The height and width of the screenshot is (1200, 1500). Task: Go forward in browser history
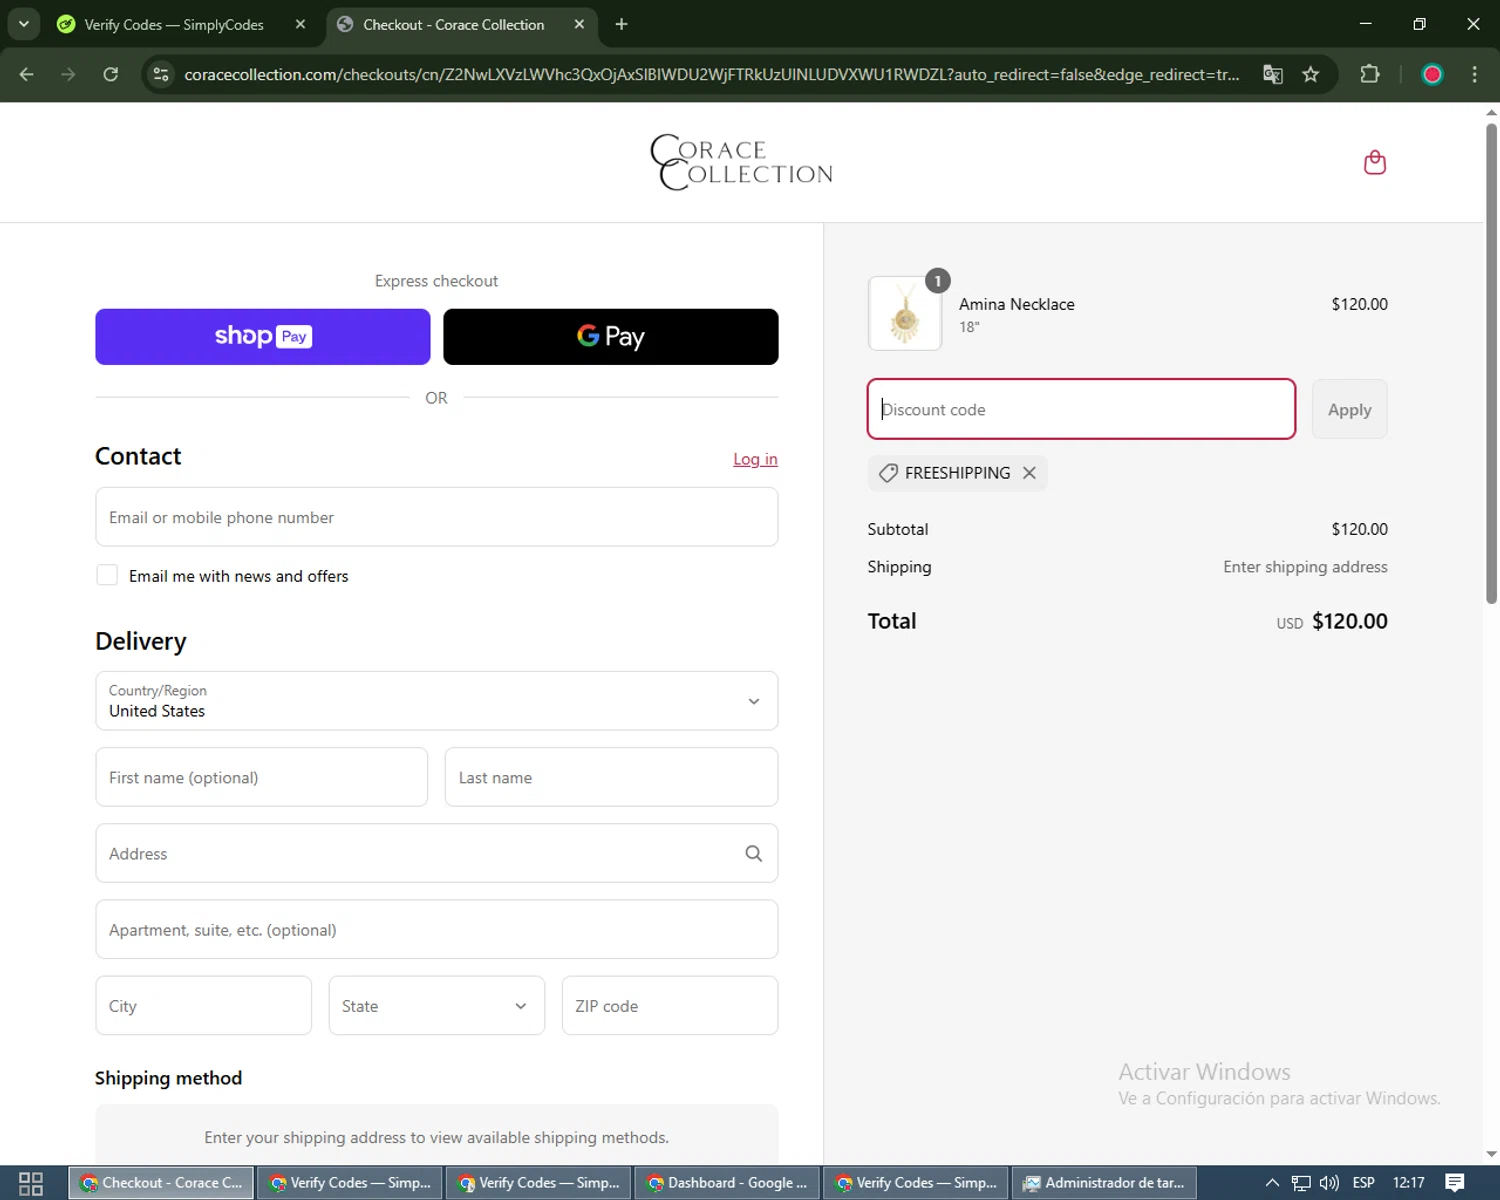pyautogui.click(x=68, y=74)
